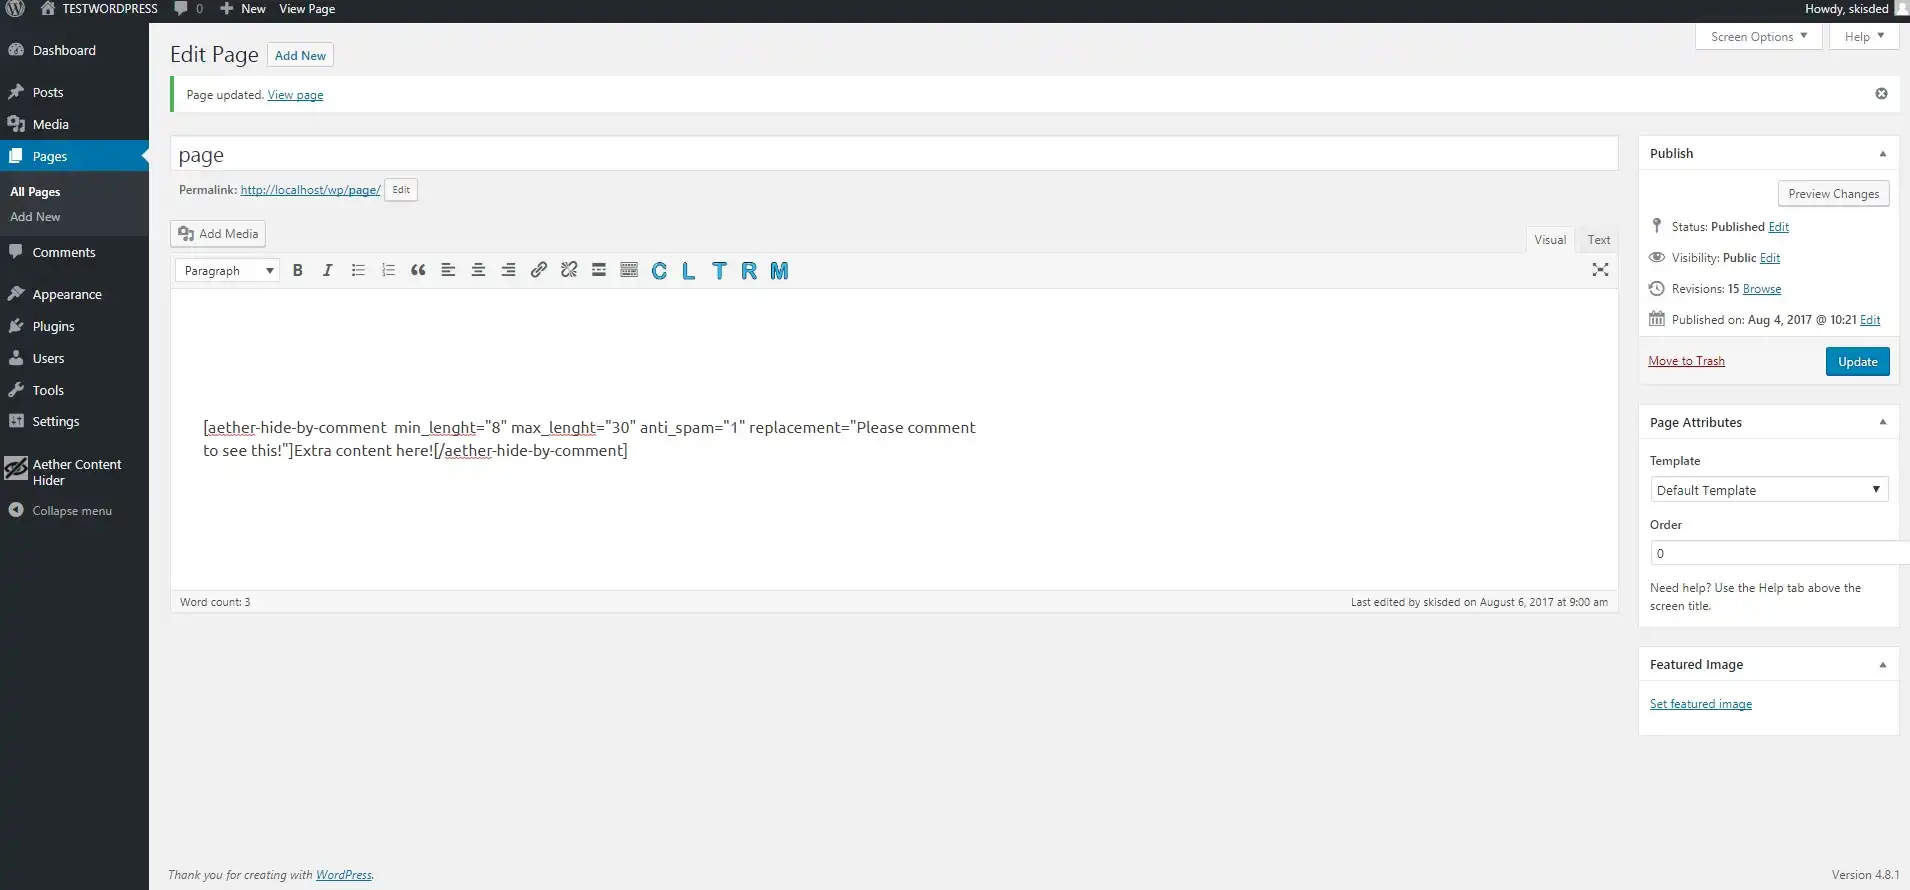Click the WordPress logo in admin bar
Viewport: 1910px width, 890px height.
click(15, 8)
